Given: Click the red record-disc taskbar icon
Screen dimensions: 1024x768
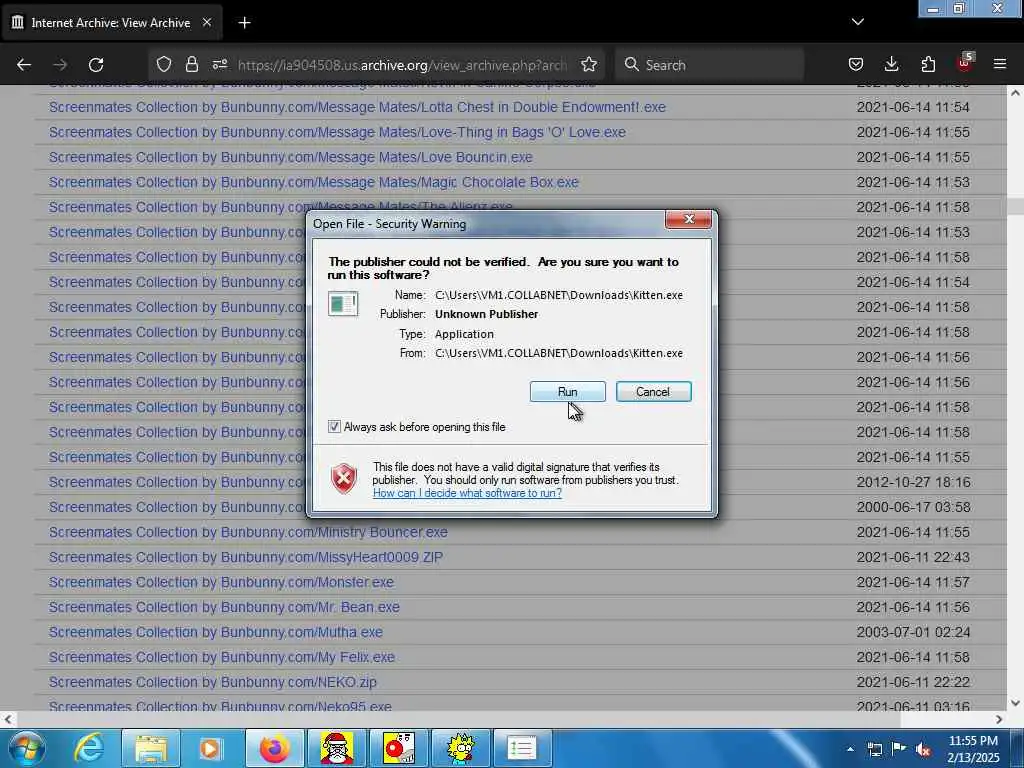Looking at the screenshot, I should [398, 748].
